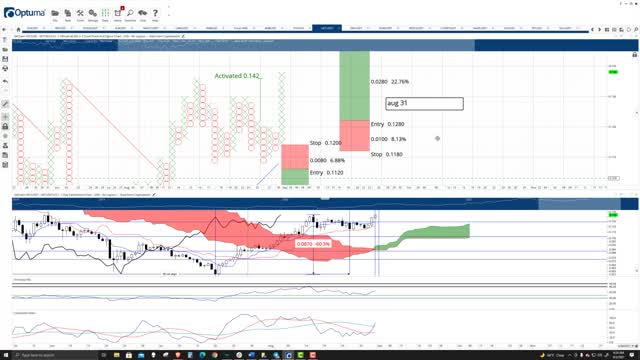Screen dimensions: 640x360
Task: Click the padlock icon in left sidebar
Action: point(5,126)
